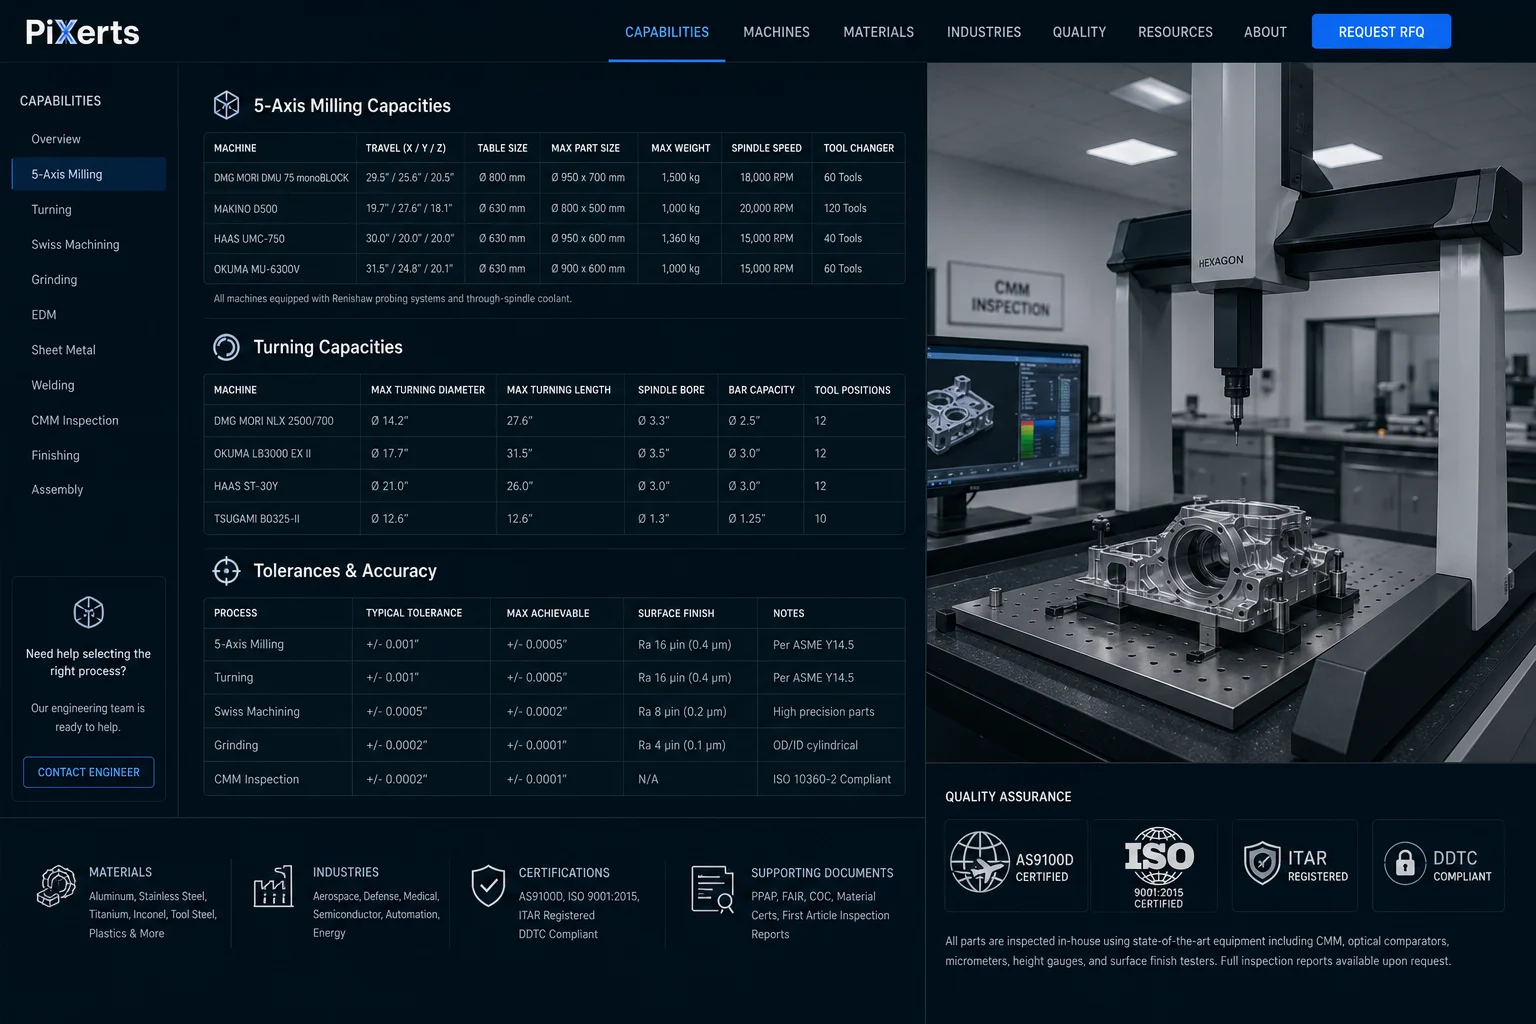Click the Spindle Speed column header
The height and width of the screenshot is (1024, 1536).
tap(766, 148)
